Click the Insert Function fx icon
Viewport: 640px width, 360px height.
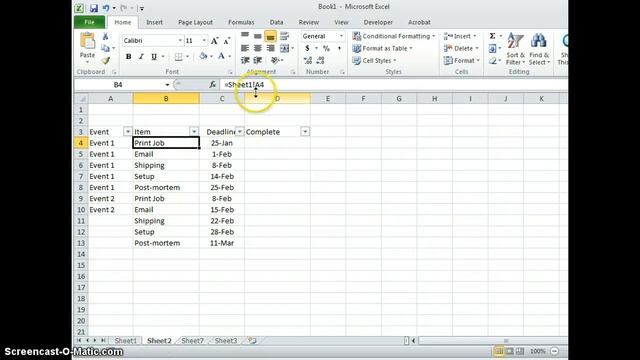(x=212, y=84)
